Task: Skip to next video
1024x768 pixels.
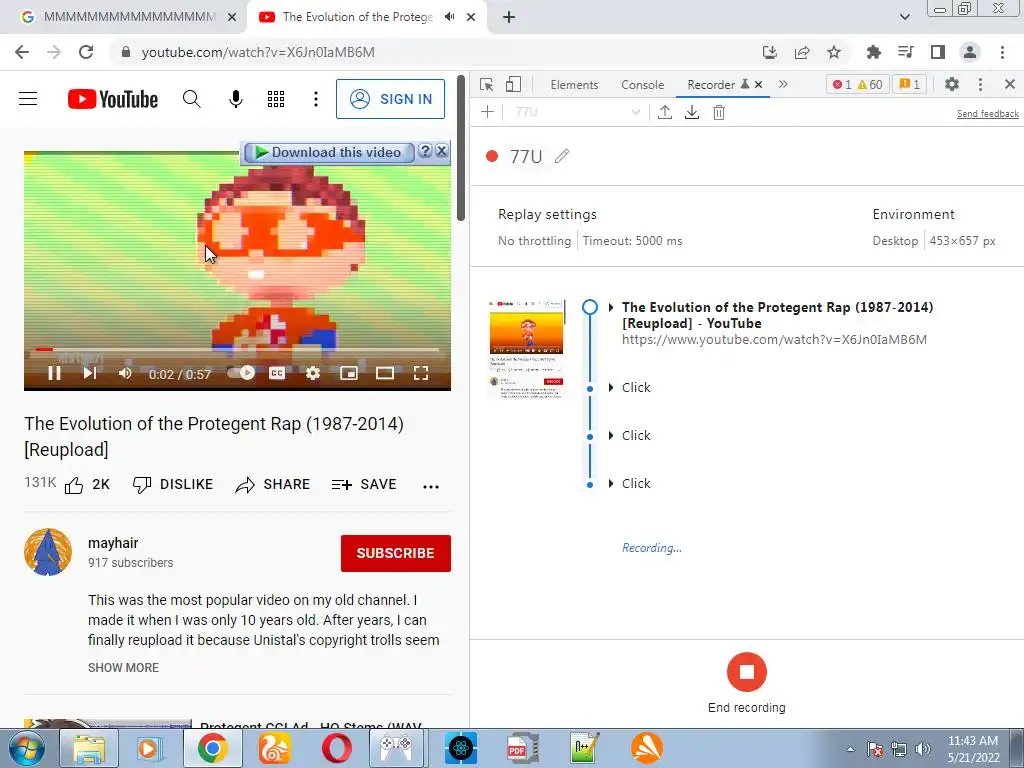Action: coord(90,373)
